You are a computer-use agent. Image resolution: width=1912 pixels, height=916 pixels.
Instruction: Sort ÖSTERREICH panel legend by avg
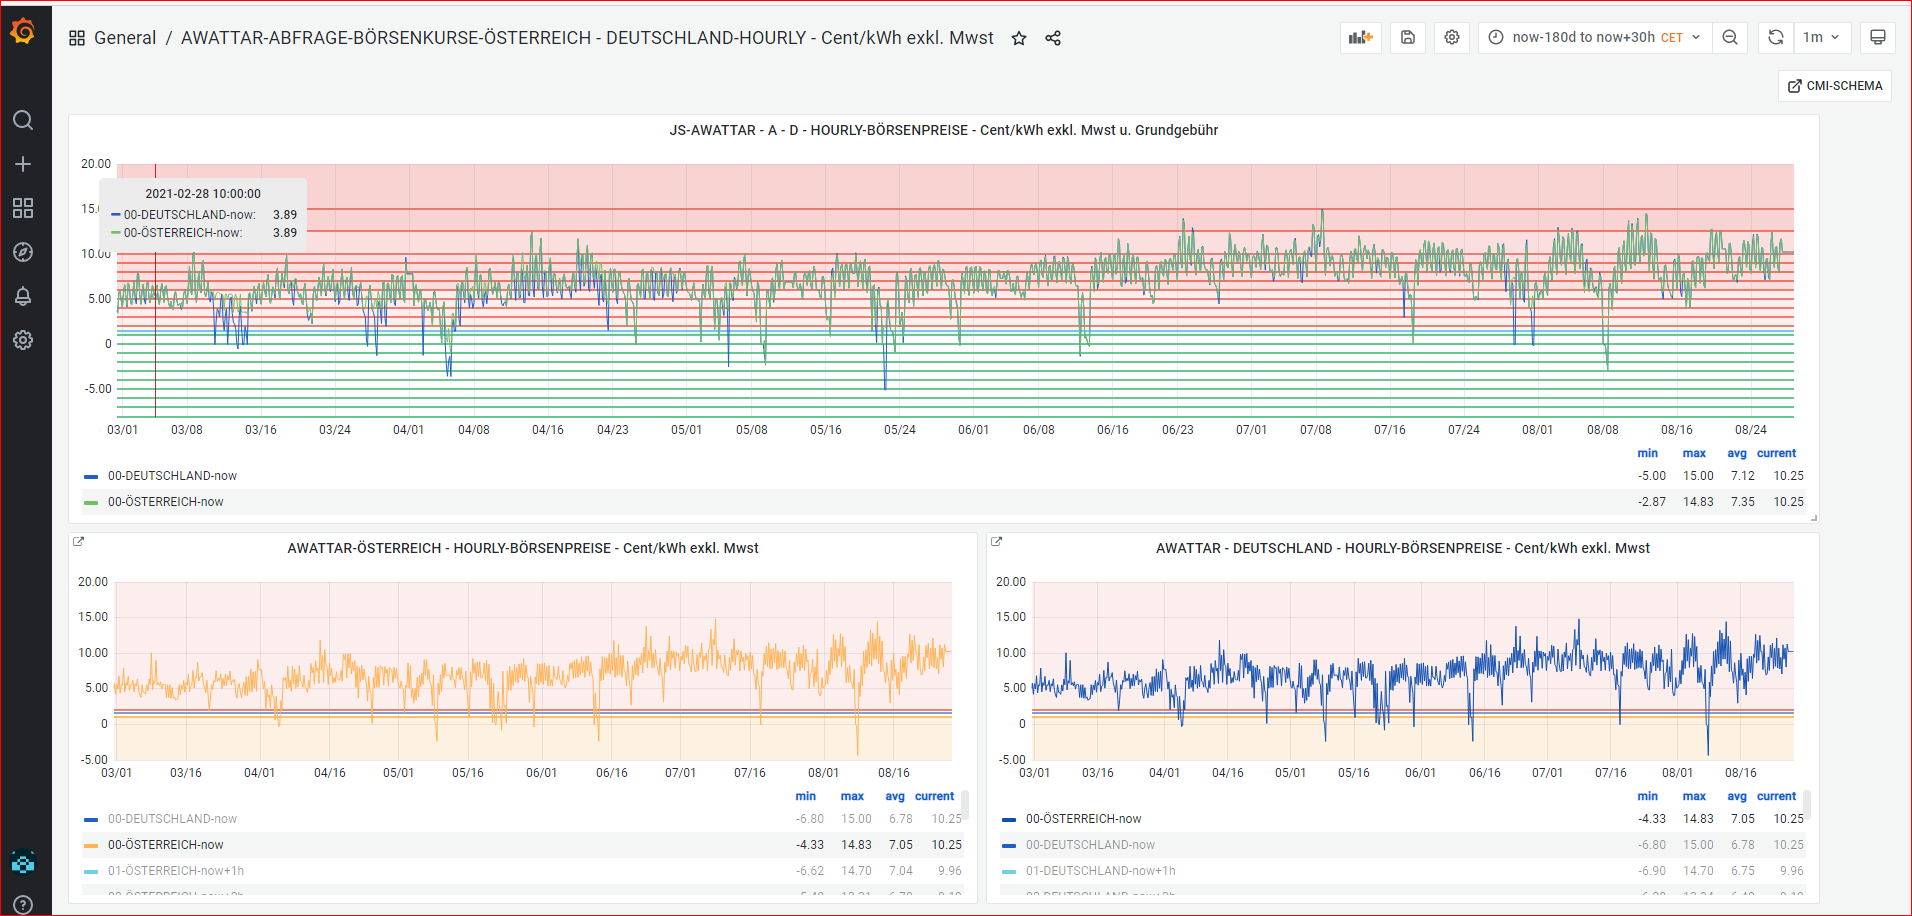click(895, 796)
